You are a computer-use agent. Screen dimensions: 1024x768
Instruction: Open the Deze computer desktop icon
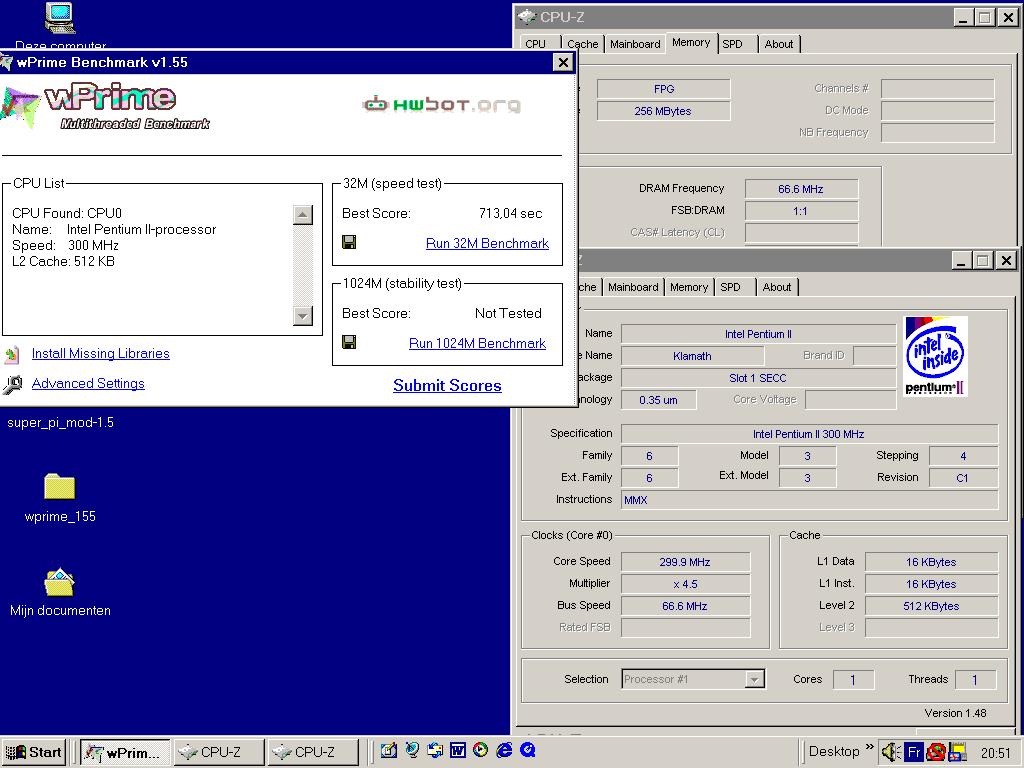pos(59,18)
